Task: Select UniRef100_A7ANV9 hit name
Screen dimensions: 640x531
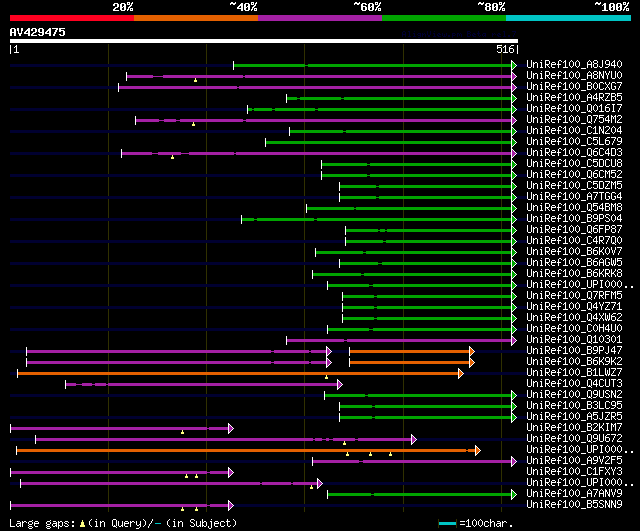Action: pyautogui.click(x=574, y=494)
